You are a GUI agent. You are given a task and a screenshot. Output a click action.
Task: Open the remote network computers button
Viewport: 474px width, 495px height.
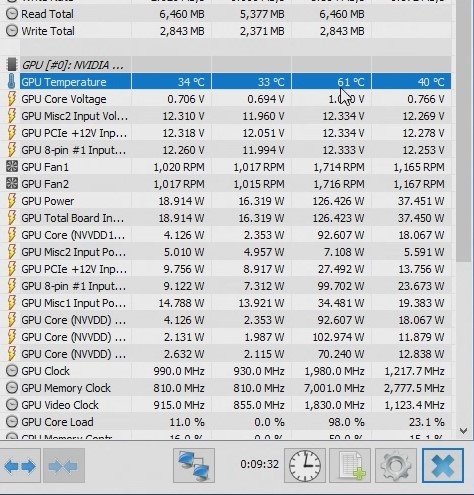194,466
